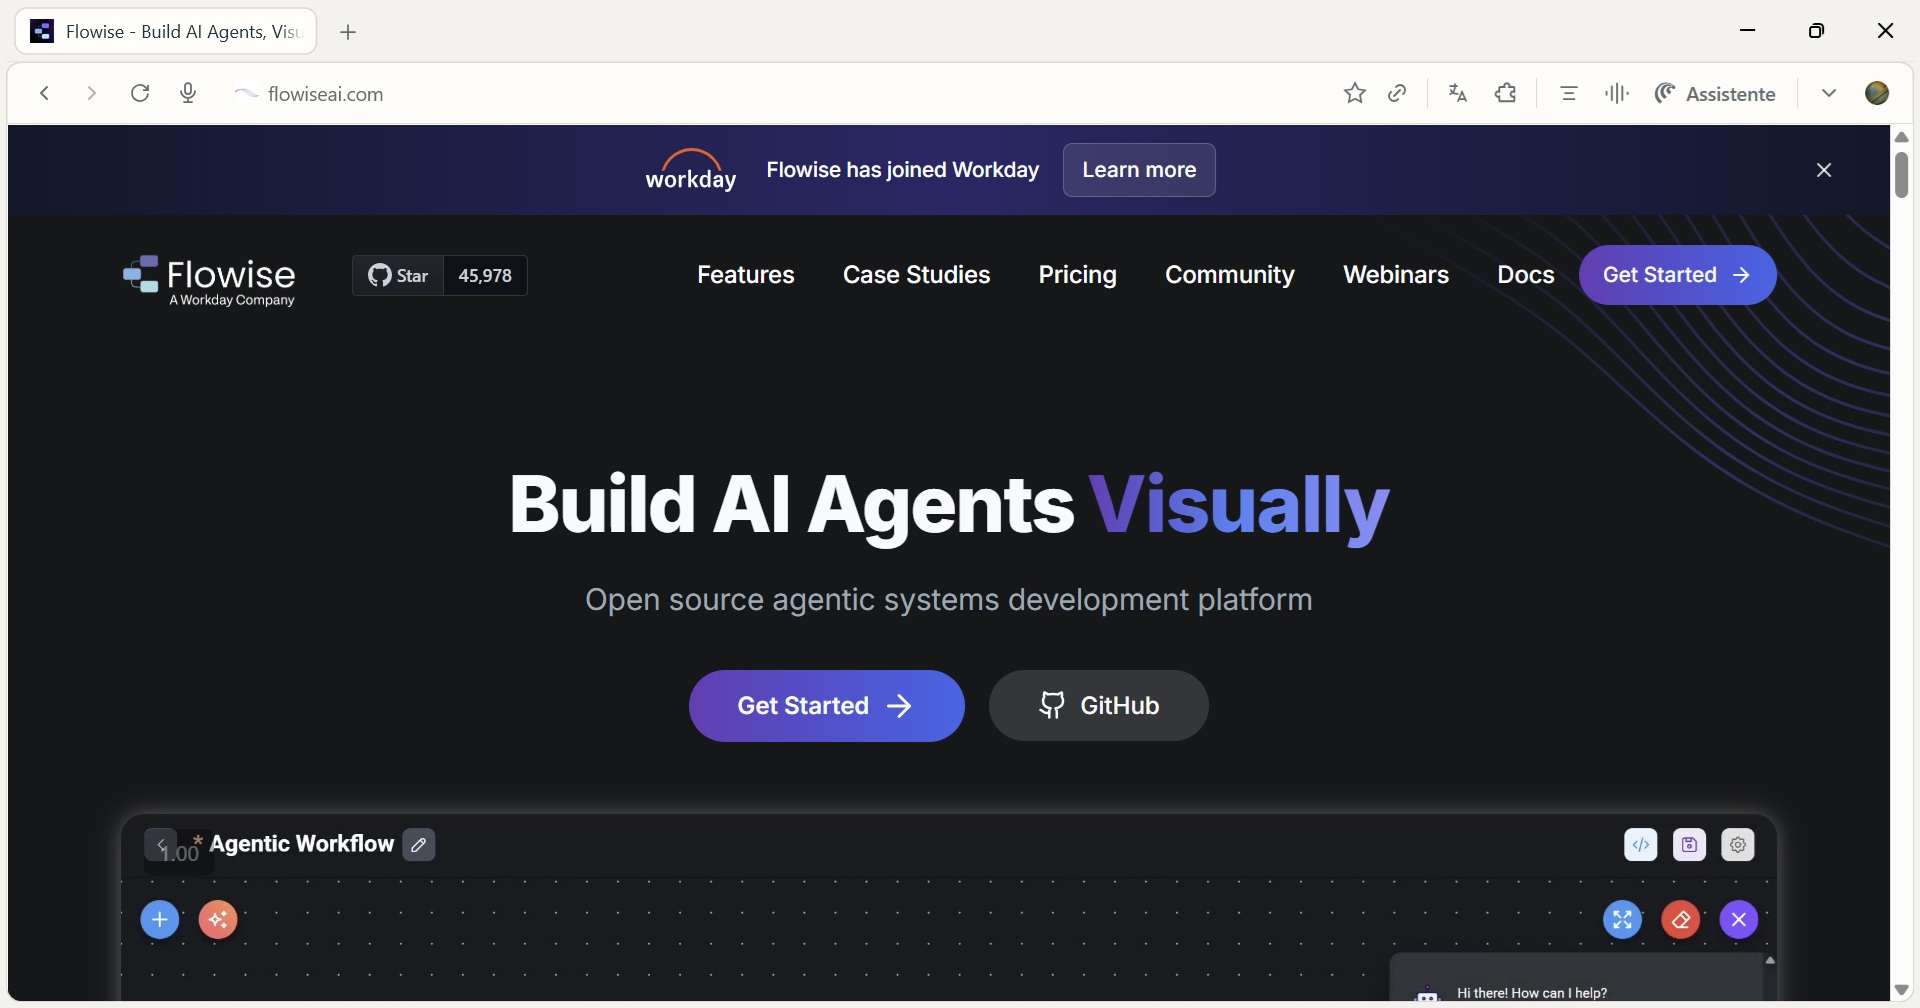
Task: Click the embed code icon in Agentic Workflow
Action: [1641, 845]
